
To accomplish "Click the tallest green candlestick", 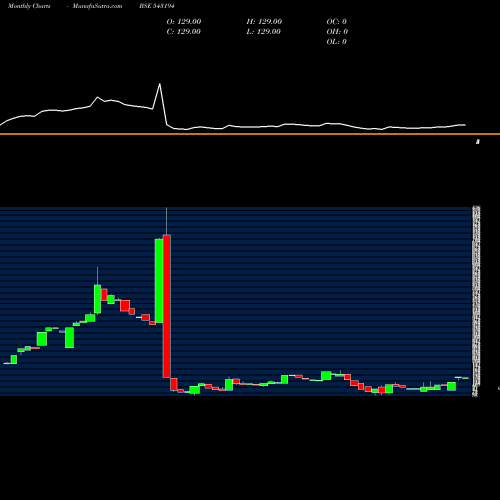I will pos(159,281).
